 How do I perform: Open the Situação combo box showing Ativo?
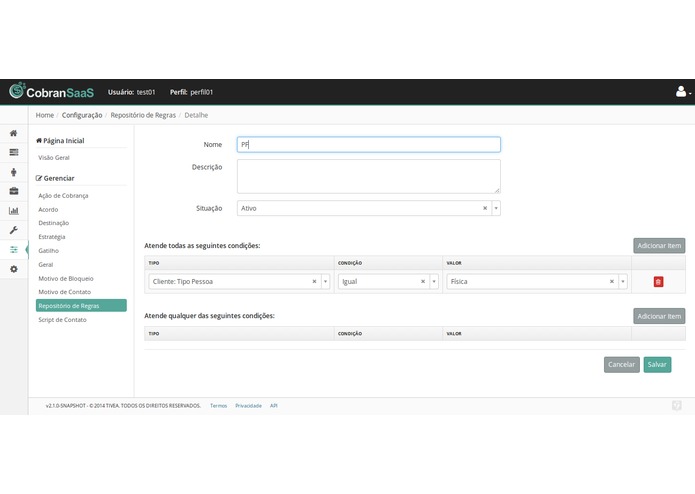[x=369, y=208]
